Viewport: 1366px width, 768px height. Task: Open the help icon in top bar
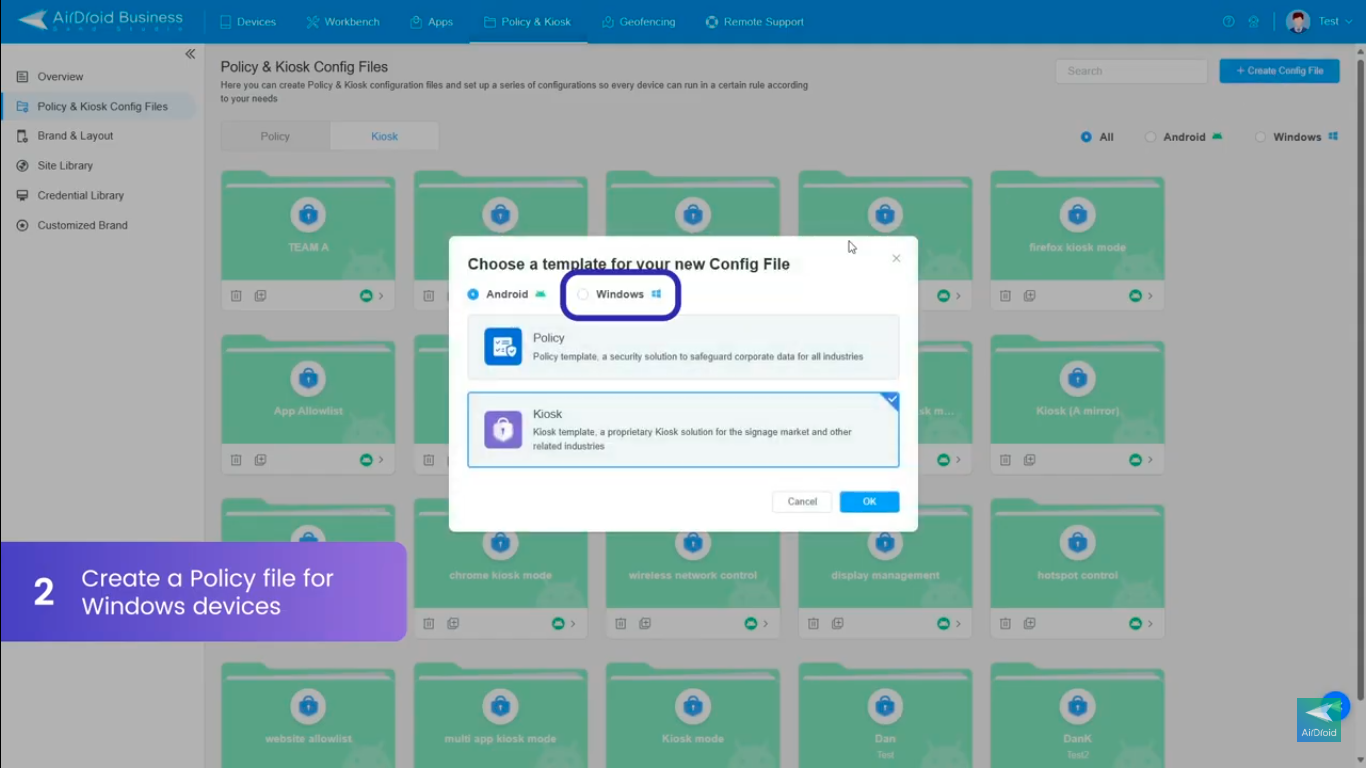click(1228, 21)
